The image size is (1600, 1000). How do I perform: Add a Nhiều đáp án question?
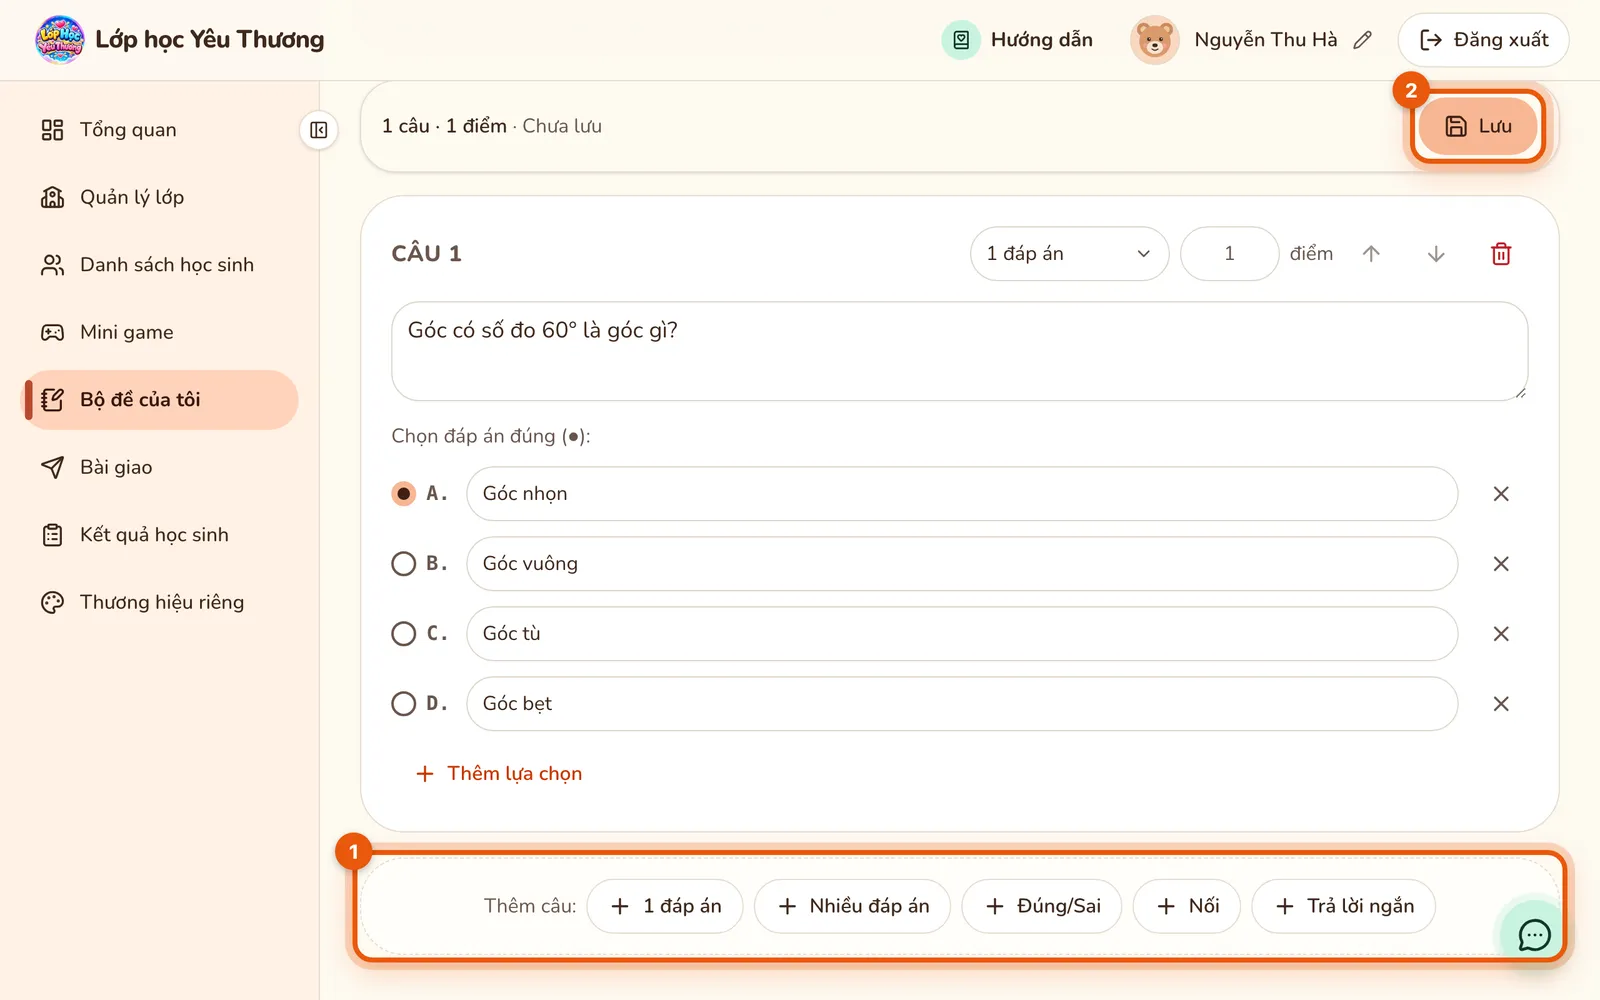click(852, 906)
